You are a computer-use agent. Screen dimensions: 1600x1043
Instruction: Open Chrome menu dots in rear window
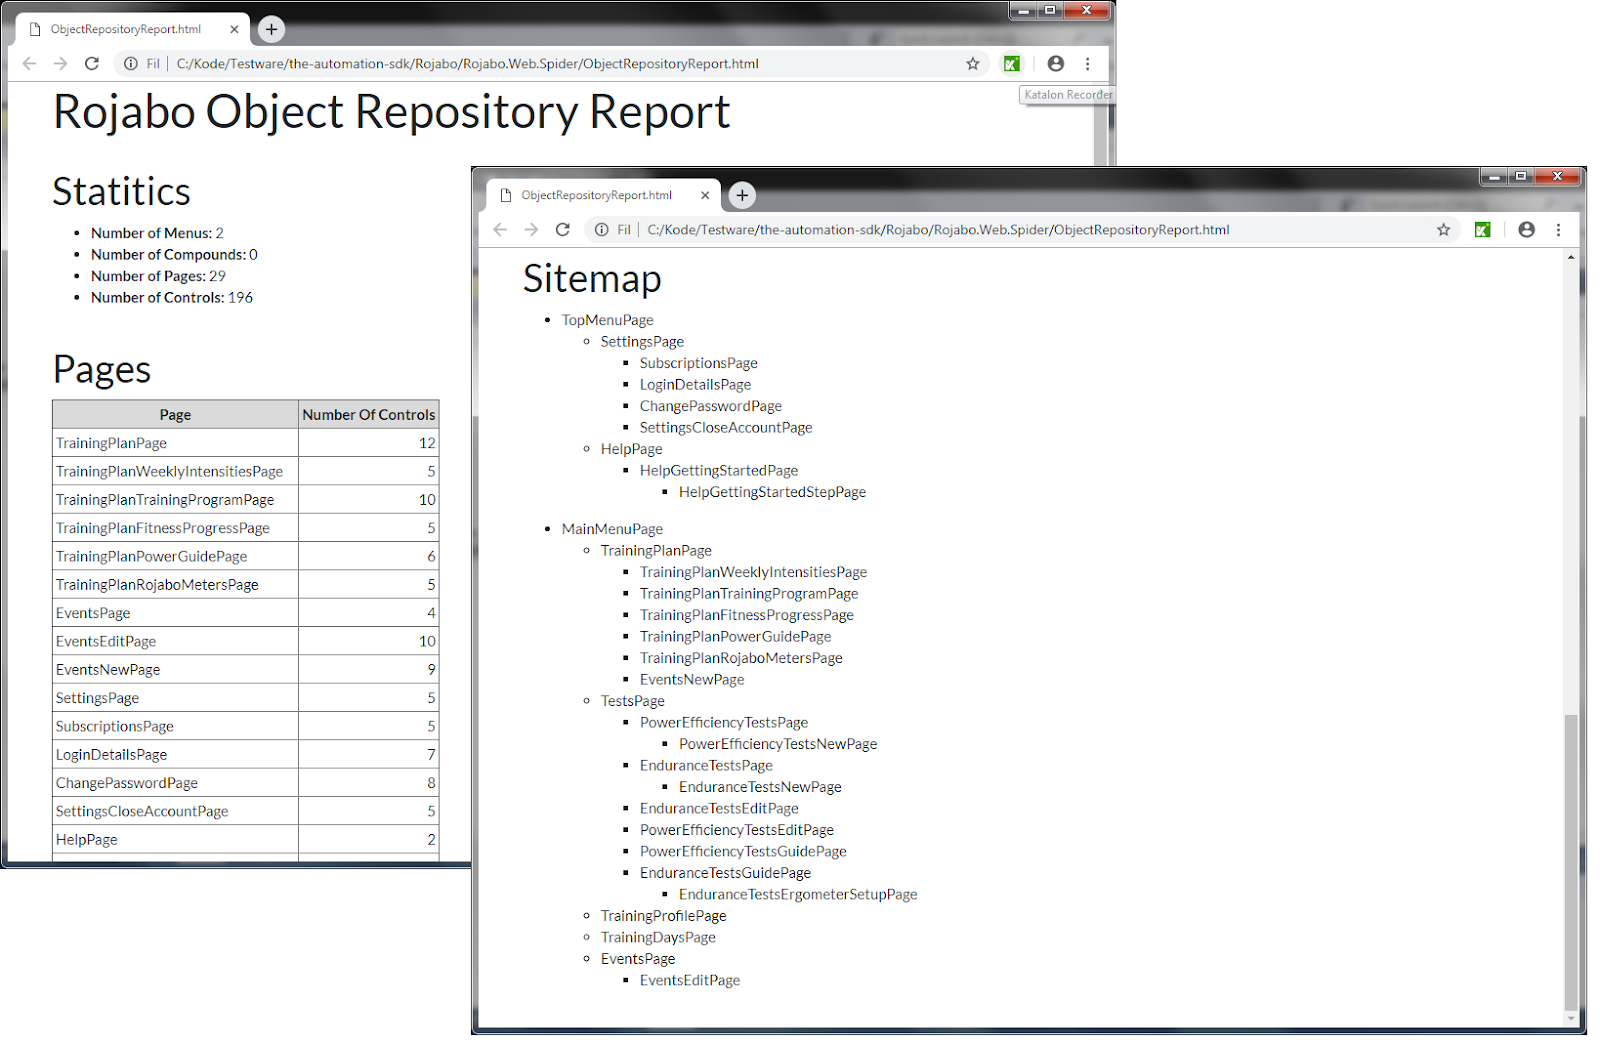pyautogui.click(x=1088, y=63)
